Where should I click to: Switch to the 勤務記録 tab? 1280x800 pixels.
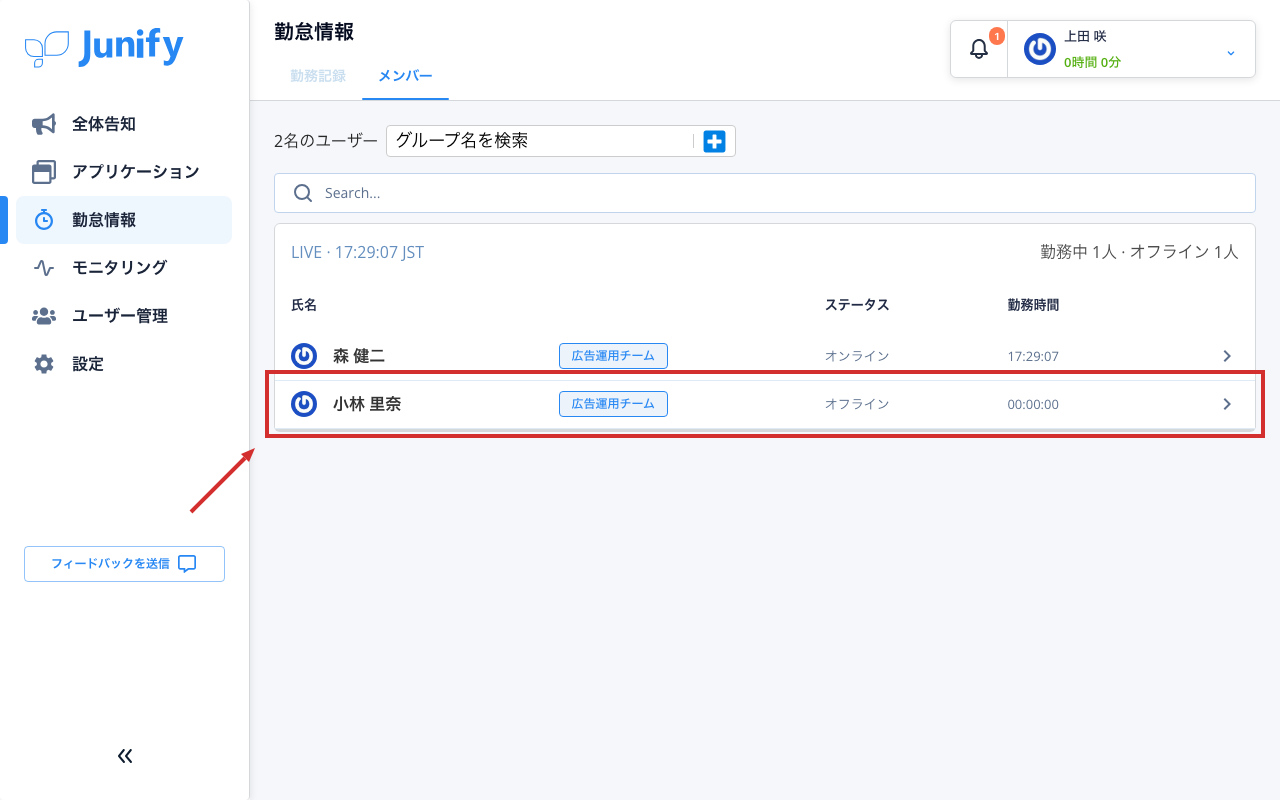click(x=318, y=76)
